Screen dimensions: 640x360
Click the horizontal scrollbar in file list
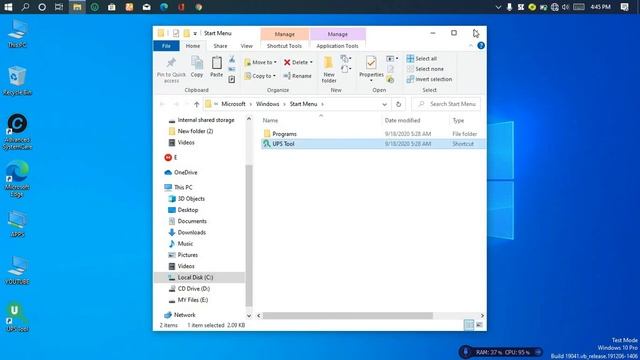[x=347, y=316]
